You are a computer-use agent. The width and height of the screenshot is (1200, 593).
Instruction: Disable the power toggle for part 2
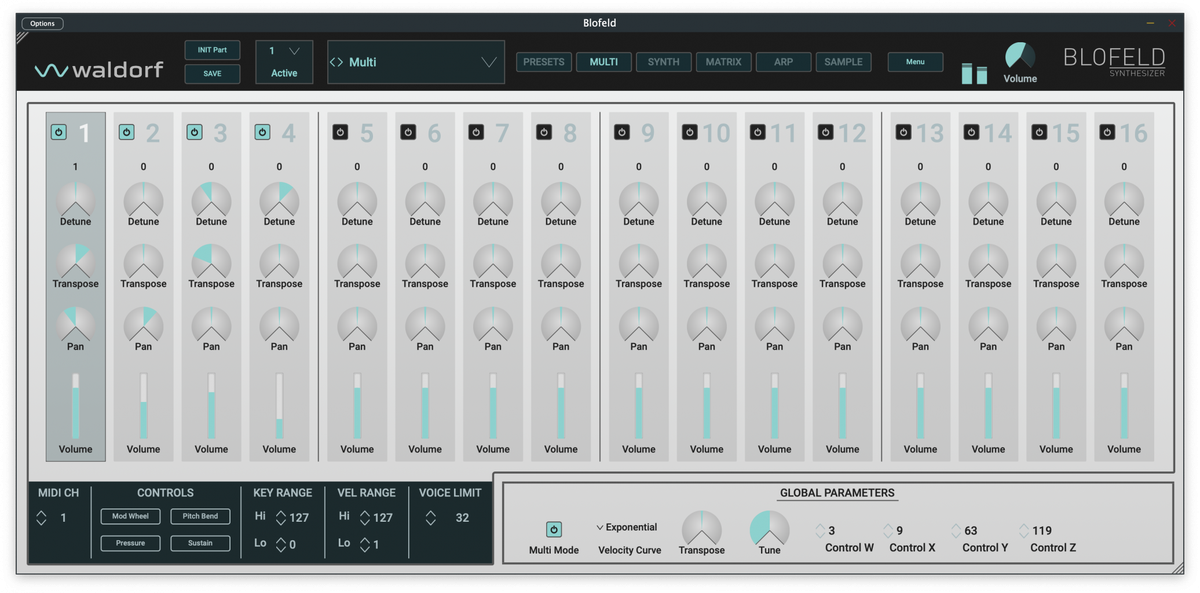[126, 132]
